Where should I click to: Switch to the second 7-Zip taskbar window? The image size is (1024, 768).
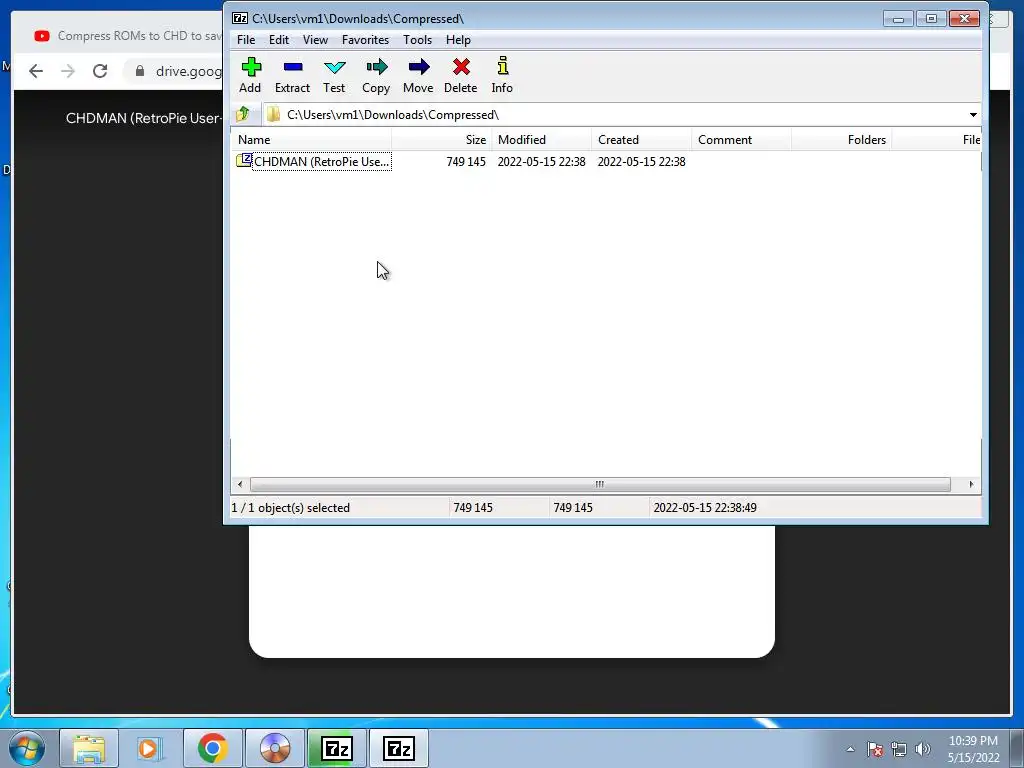coord(399,748)
